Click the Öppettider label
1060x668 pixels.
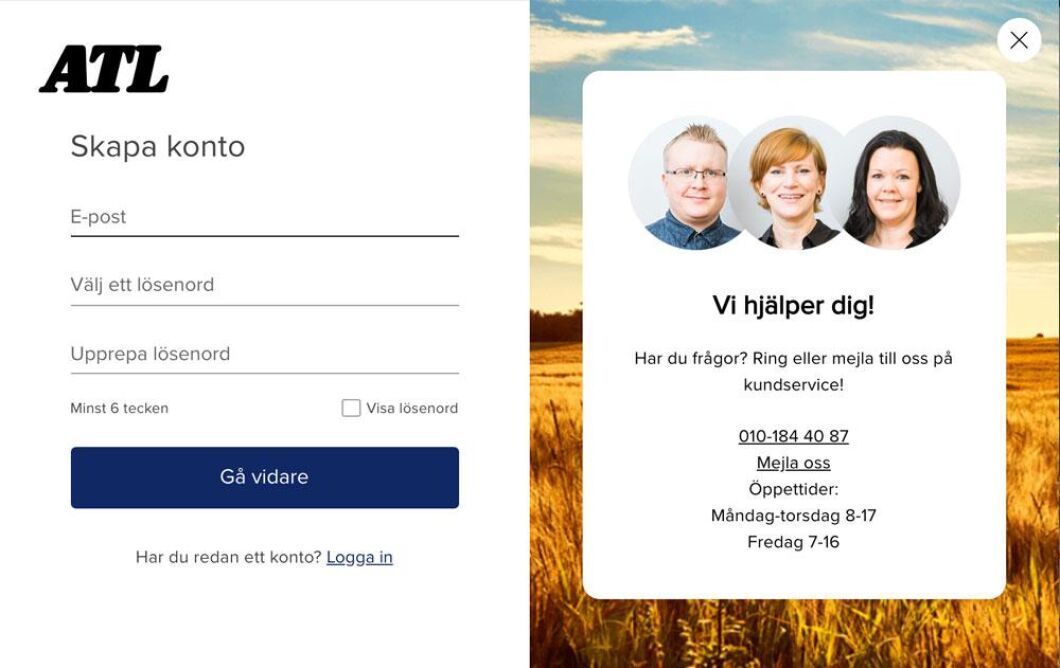[x=793, y=489]
